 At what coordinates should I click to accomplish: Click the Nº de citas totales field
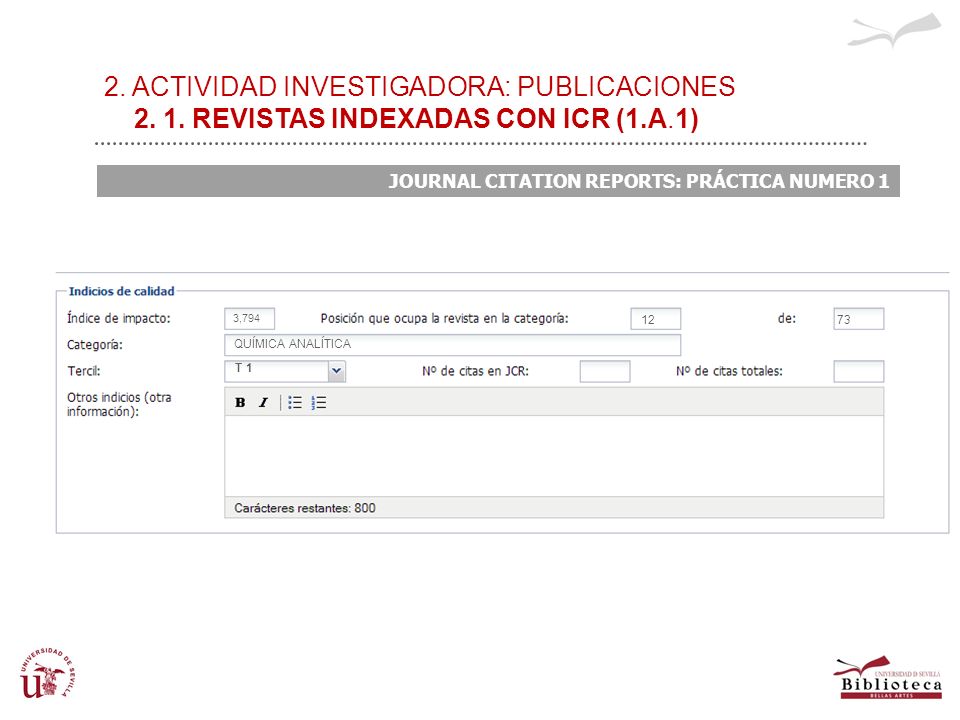(x=858, y=372)
